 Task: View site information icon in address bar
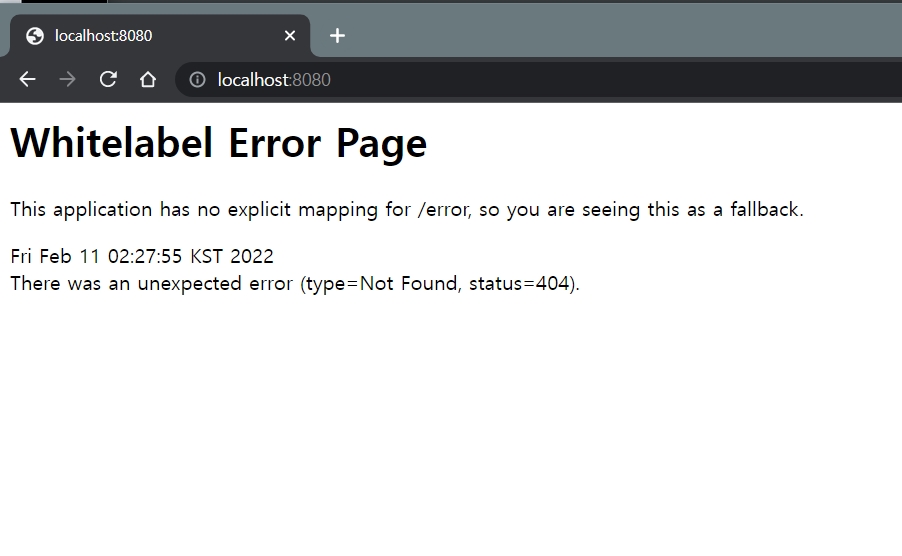tap(197, 79)
